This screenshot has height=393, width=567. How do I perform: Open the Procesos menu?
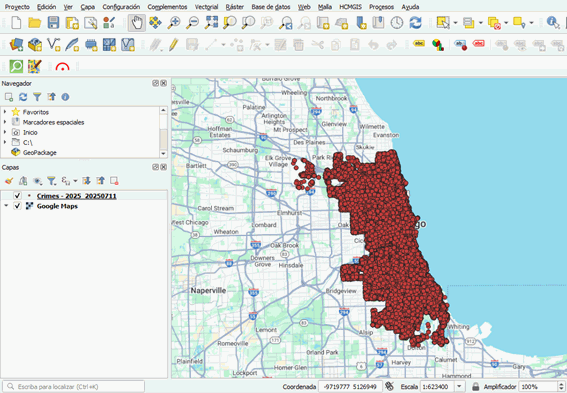point(381,7)
